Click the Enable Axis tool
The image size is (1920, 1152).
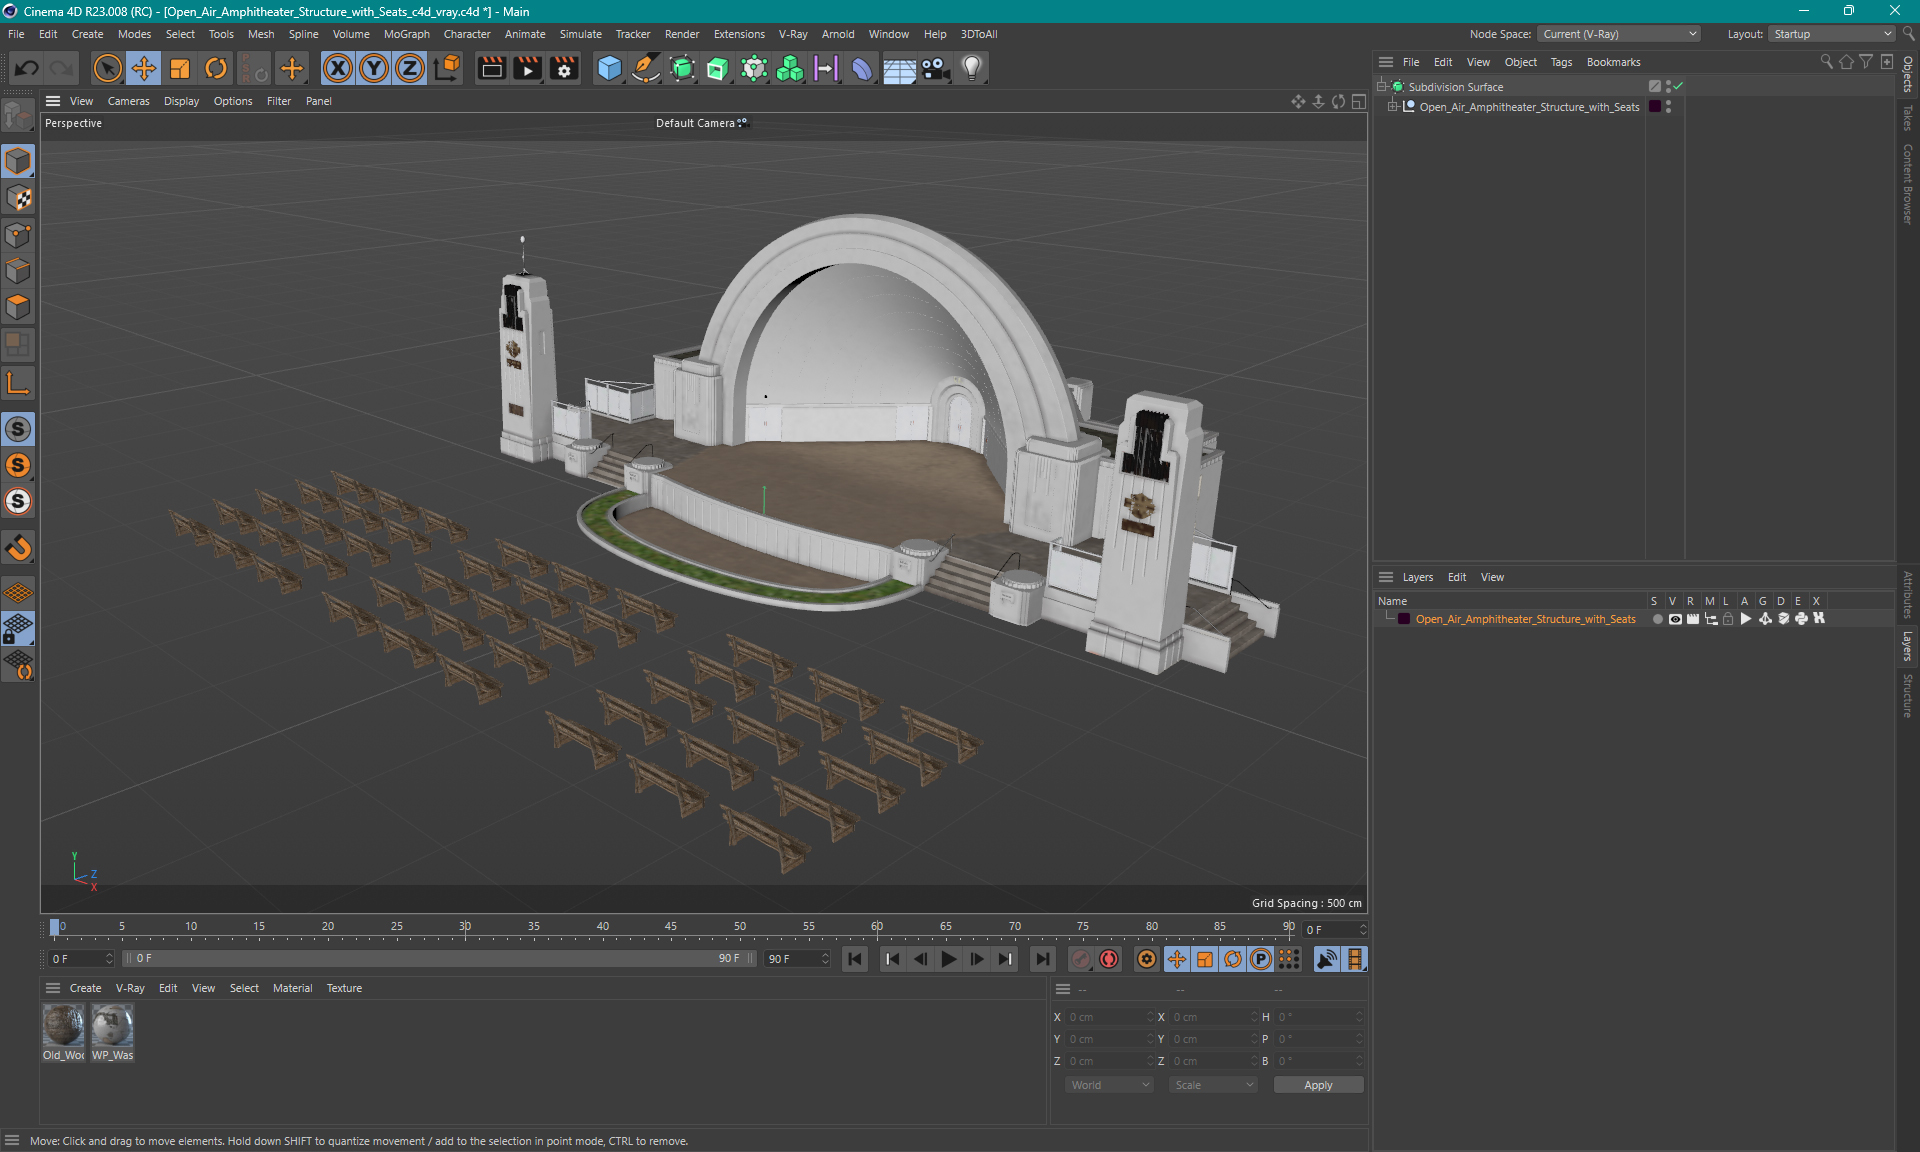pyautogui.click(x=18, y=383)
